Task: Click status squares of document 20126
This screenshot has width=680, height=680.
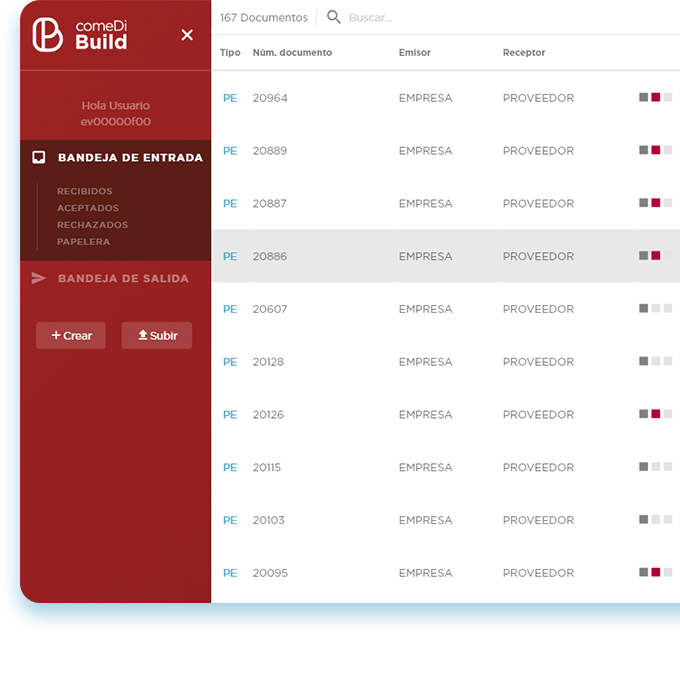Action: pyautogui.click(x=655, y=414)
